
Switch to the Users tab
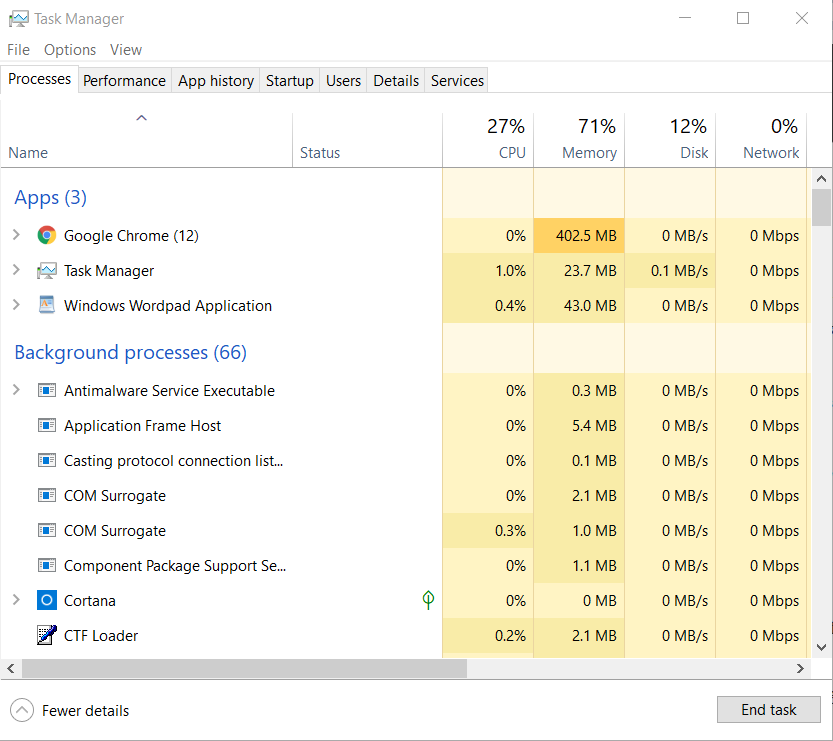[343, 81]
